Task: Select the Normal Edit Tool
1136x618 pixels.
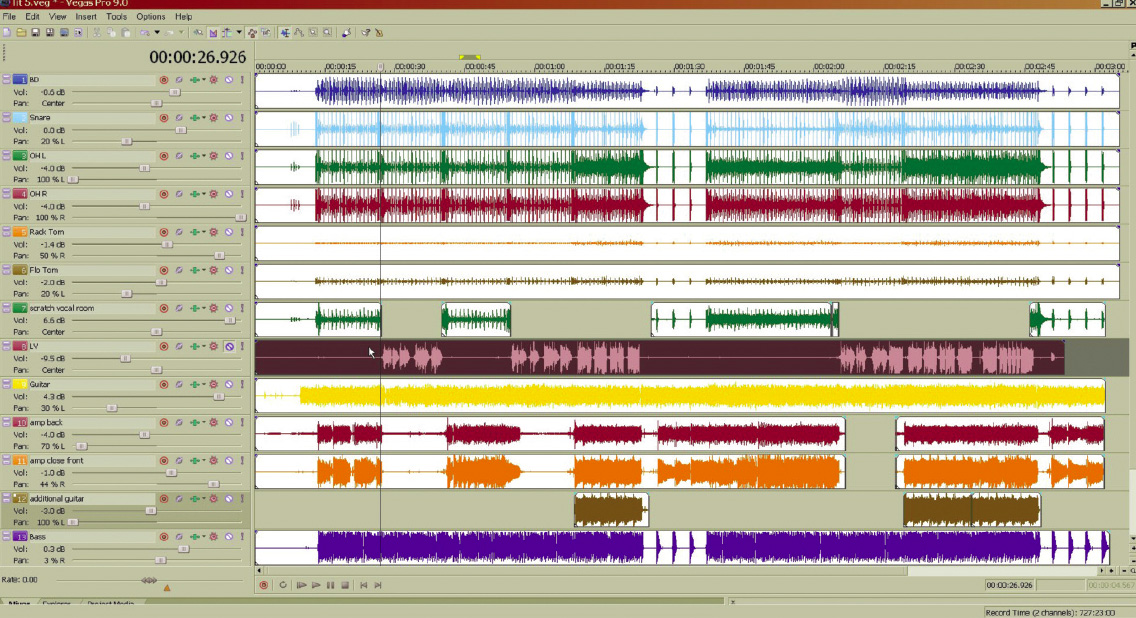Action: pos(285,33)
